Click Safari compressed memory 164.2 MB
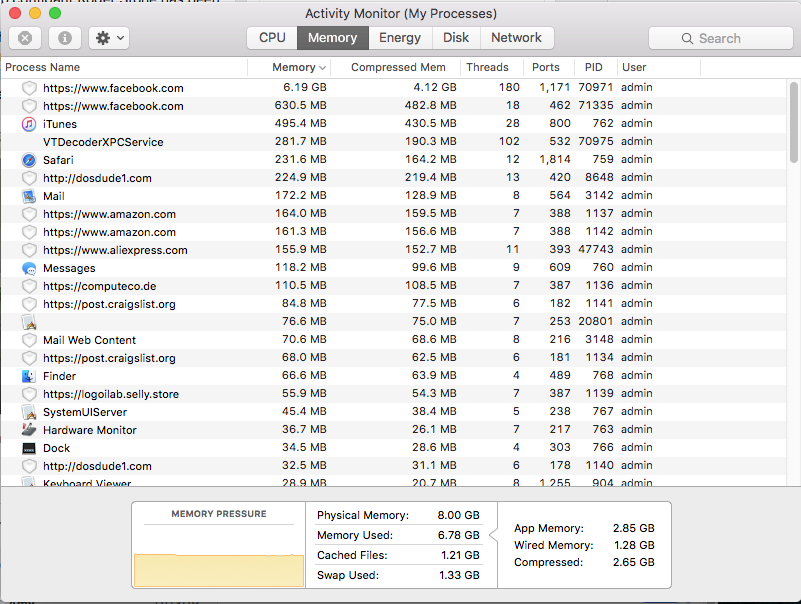 (431, 159)
